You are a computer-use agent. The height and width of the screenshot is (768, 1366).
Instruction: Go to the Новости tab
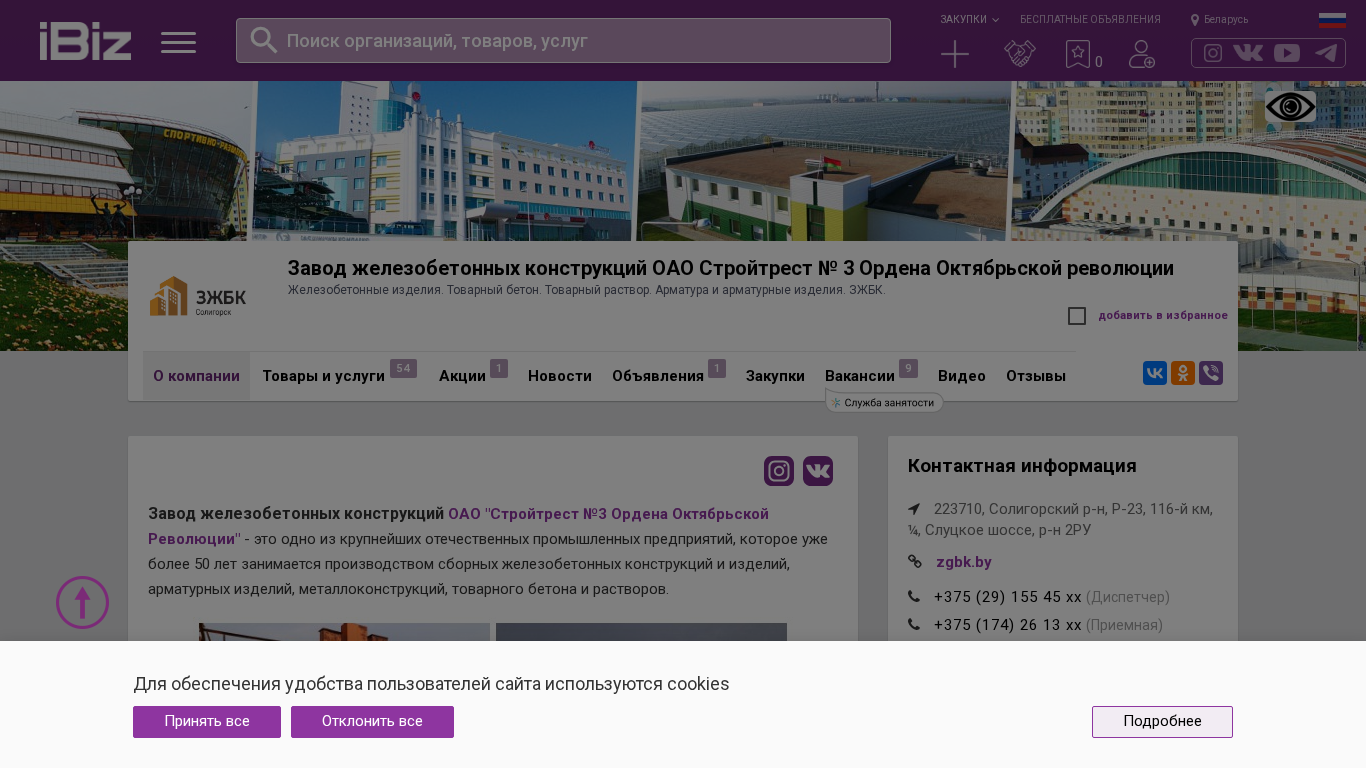[x=560, y=376]
